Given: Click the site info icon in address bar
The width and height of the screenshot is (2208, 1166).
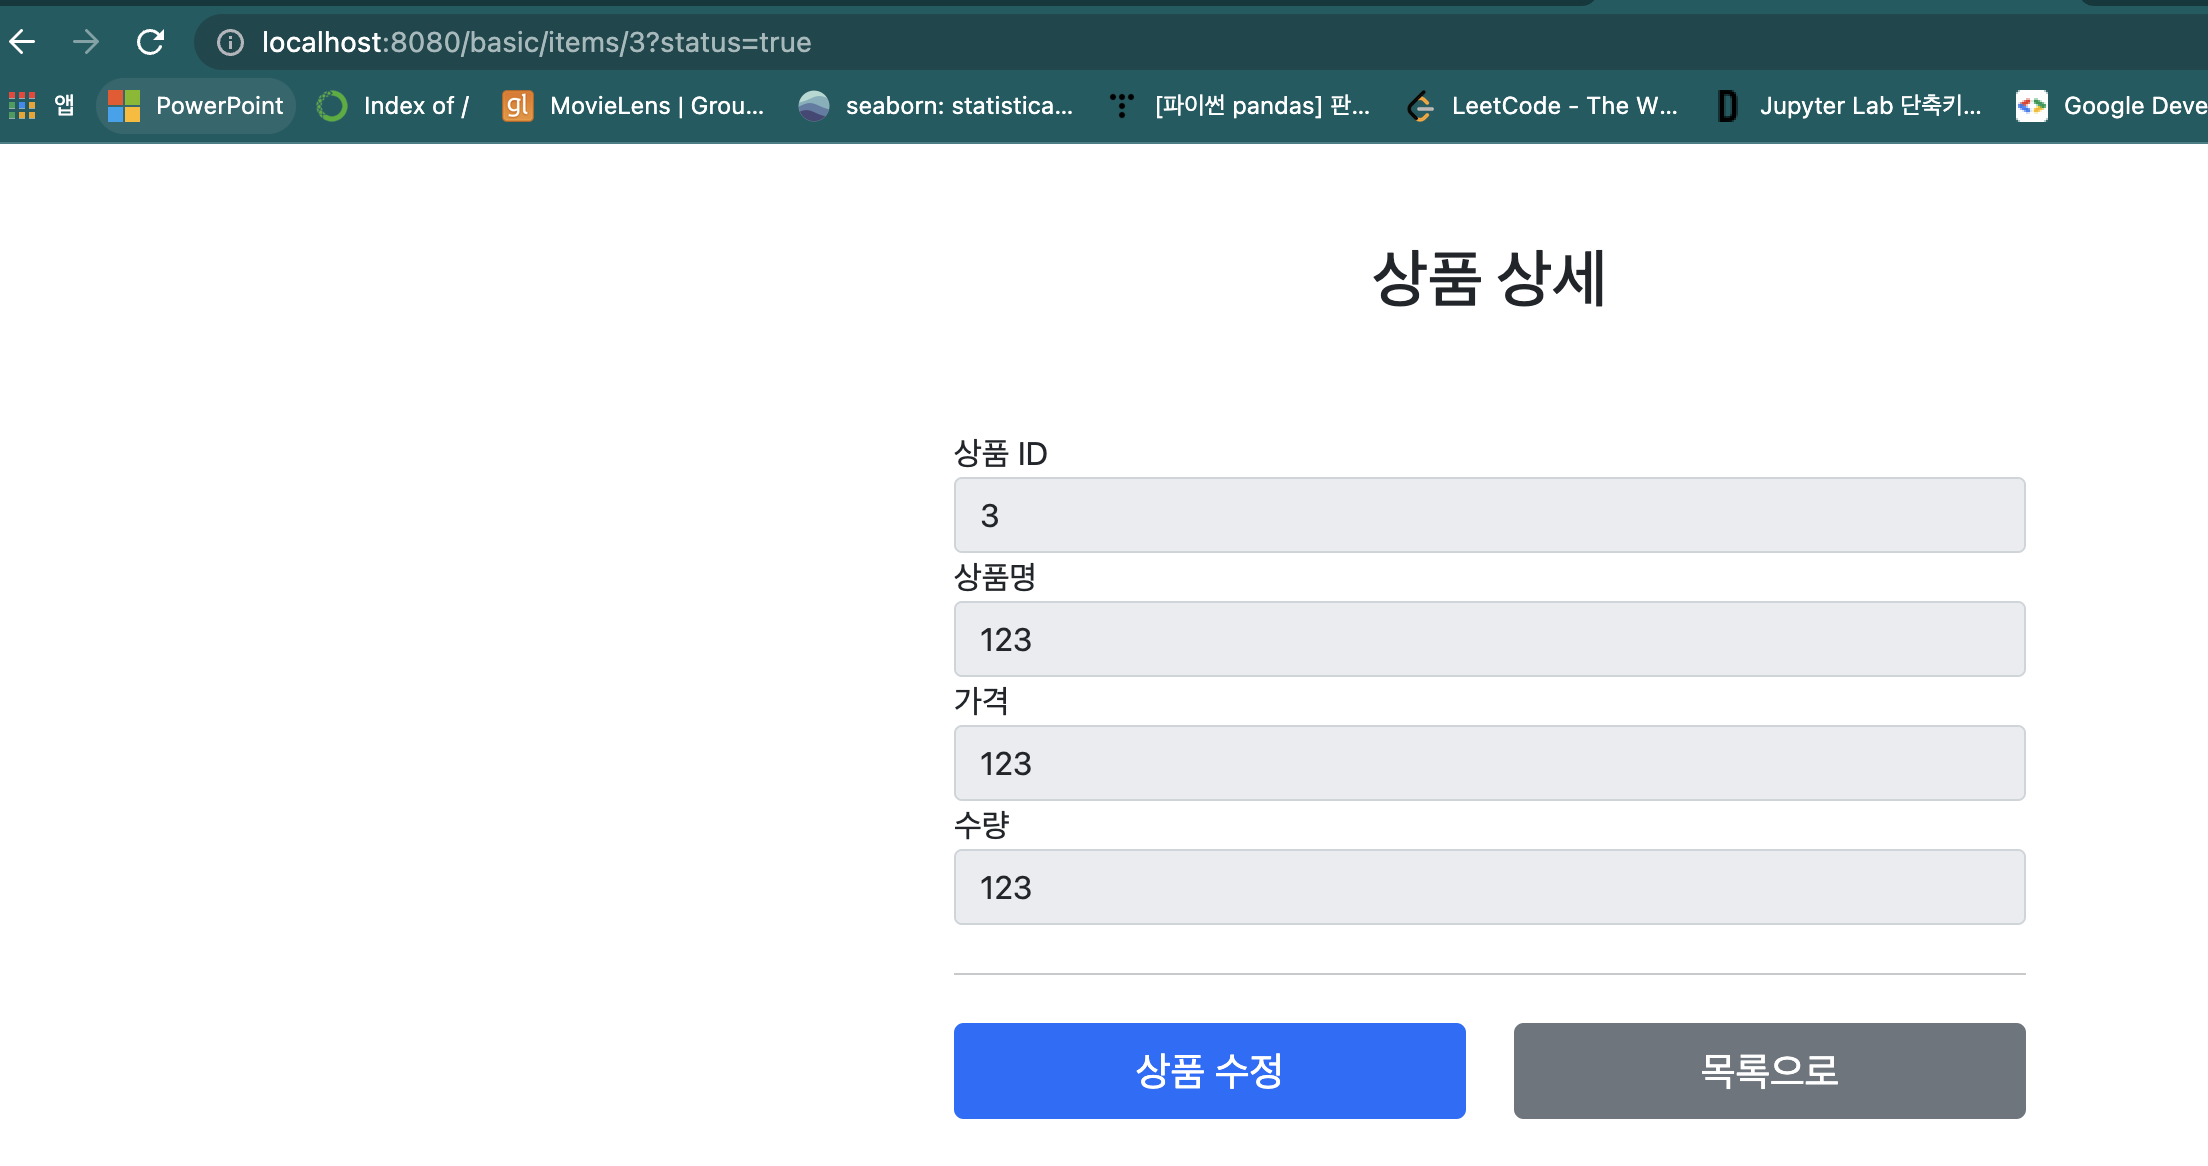Looking at the screenshot, I should pyautogui.click(x=230, y=42).
